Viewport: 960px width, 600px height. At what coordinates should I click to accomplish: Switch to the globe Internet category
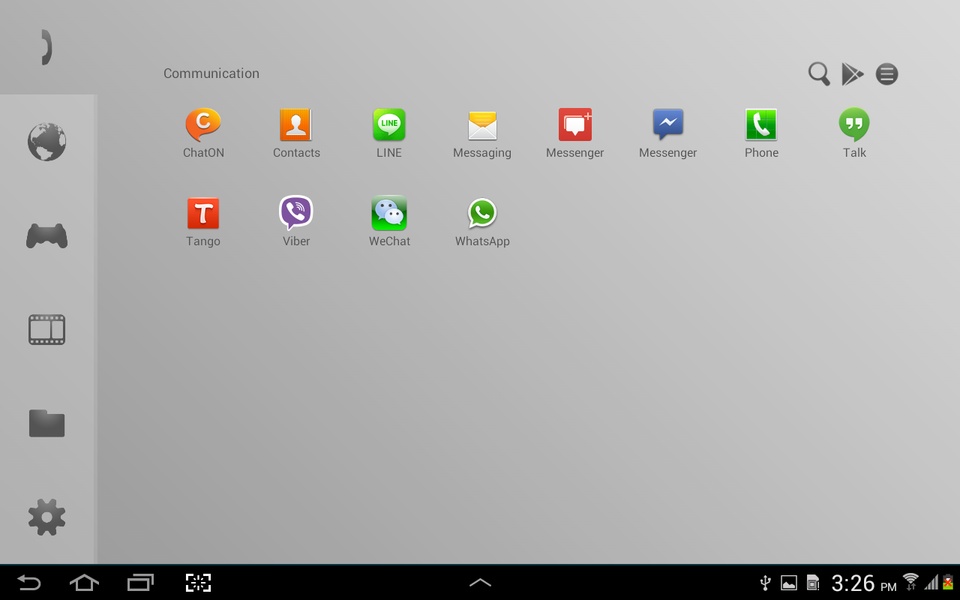(x=47, y=142)
